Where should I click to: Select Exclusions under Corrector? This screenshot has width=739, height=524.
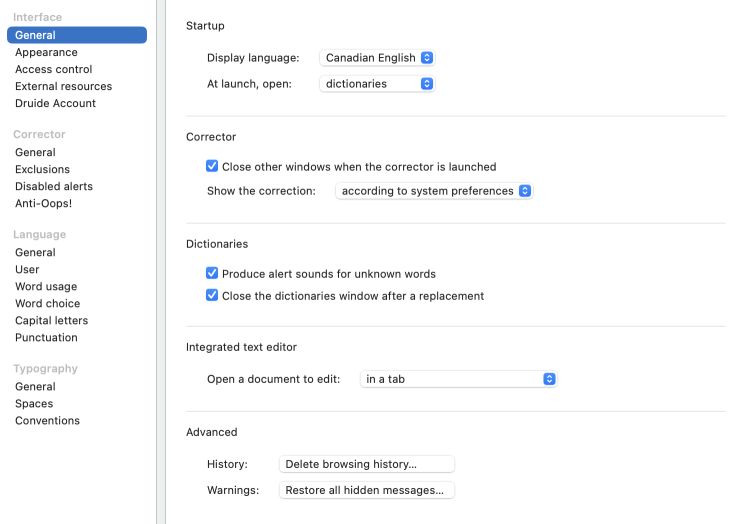pyautogui.click(x=42, y=169)
